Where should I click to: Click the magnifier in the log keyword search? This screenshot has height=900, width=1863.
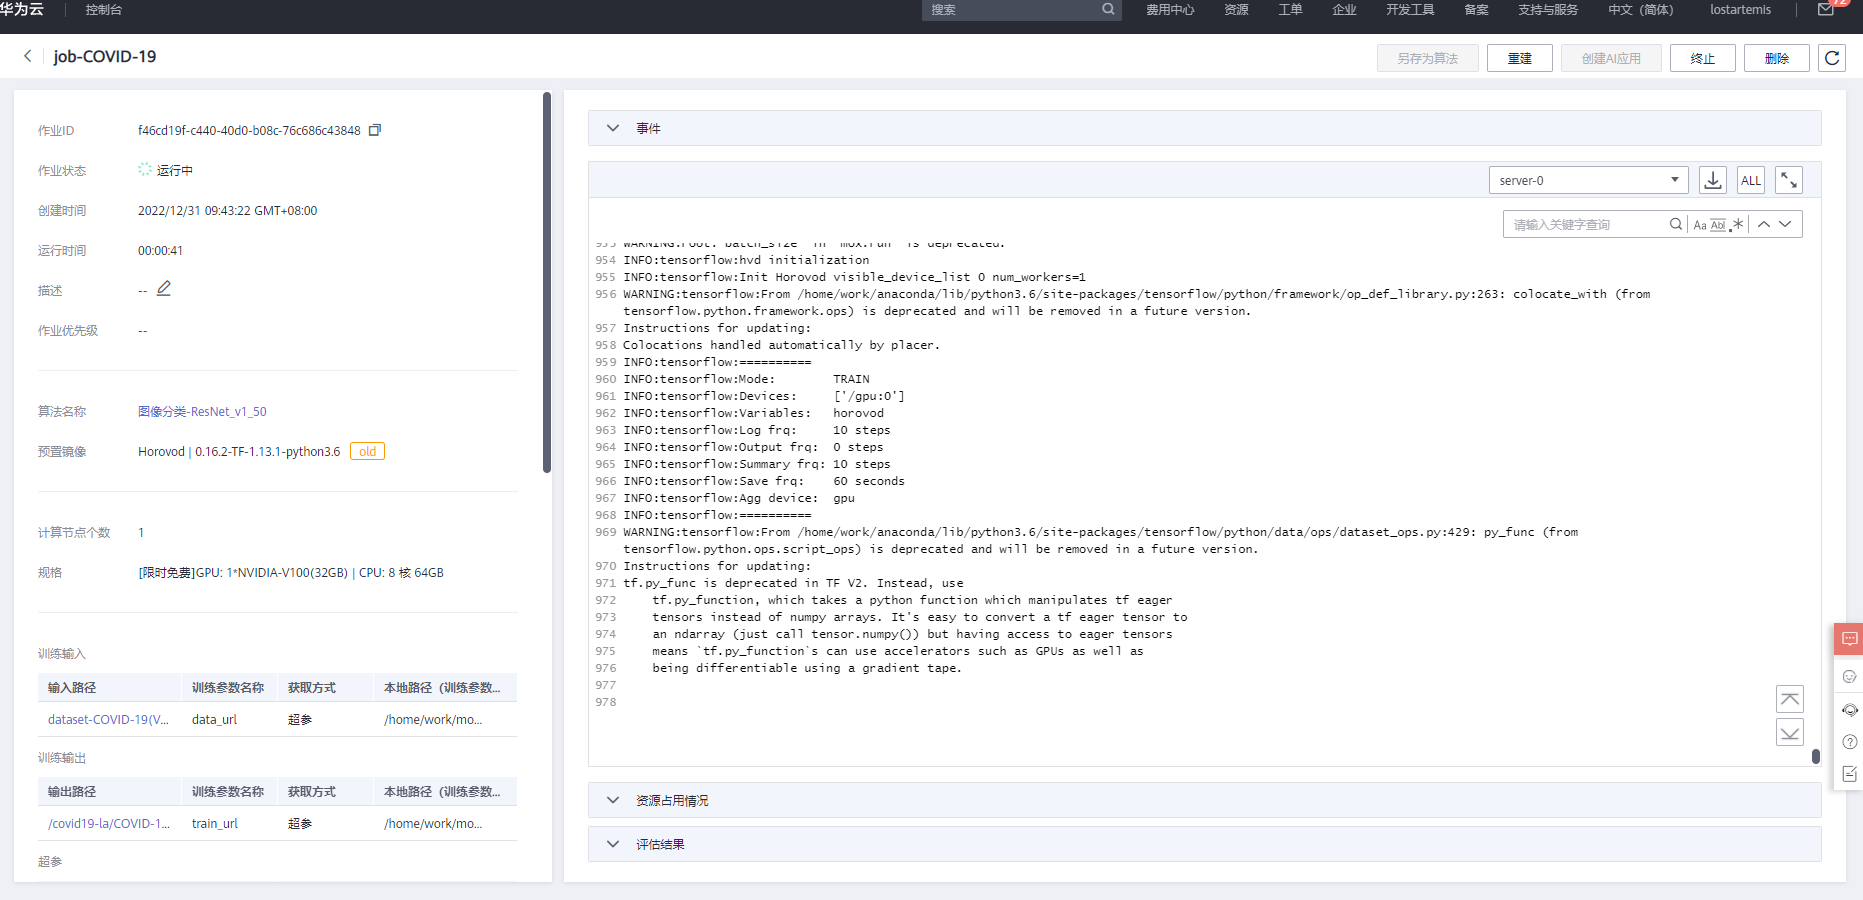point(1676,224)
